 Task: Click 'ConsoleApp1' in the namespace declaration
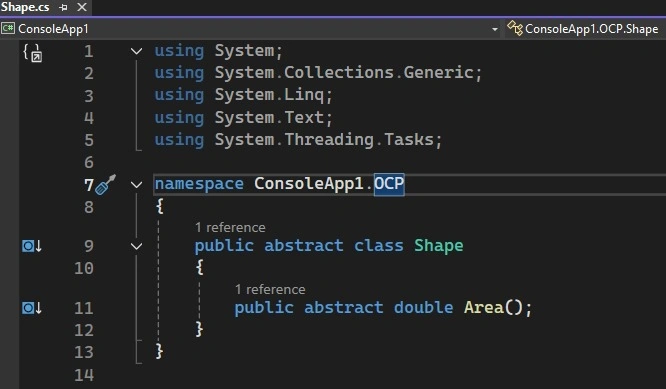tap(309, 183)
